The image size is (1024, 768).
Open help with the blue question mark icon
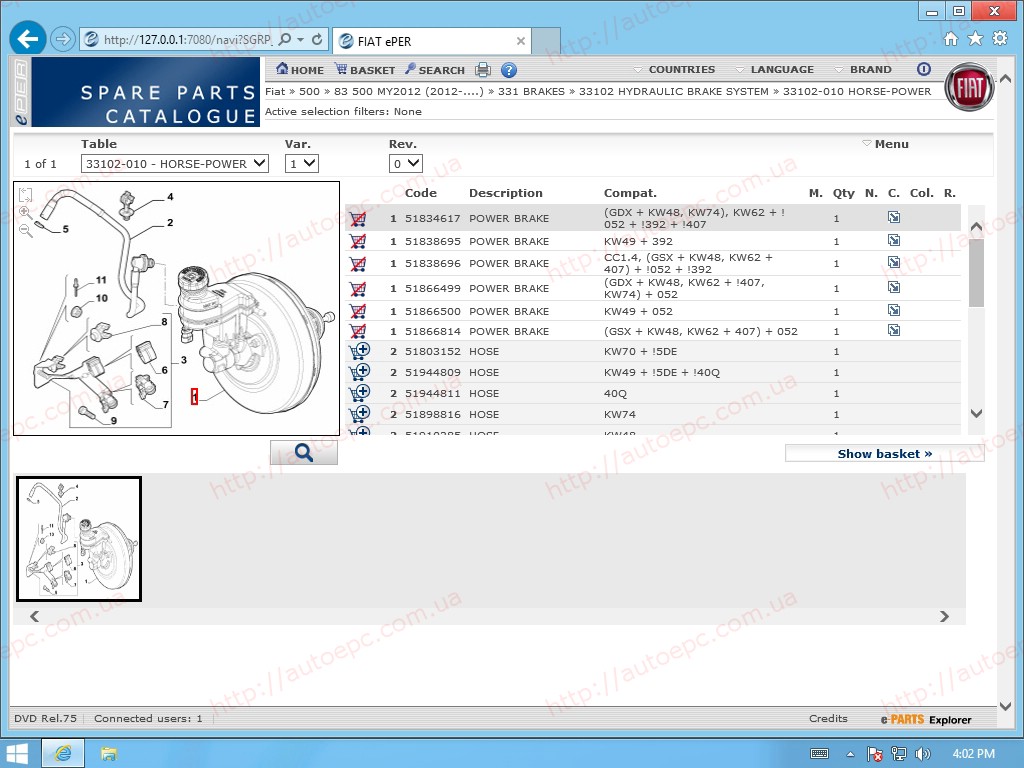pyautogui.click(x=509, y=70)
